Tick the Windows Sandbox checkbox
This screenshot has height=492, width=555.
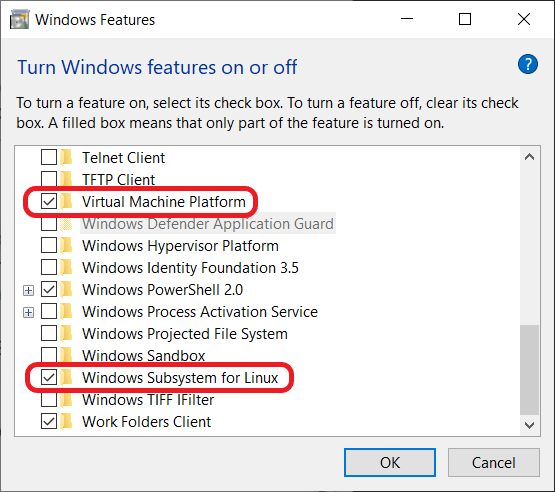[x=49, y=355]
